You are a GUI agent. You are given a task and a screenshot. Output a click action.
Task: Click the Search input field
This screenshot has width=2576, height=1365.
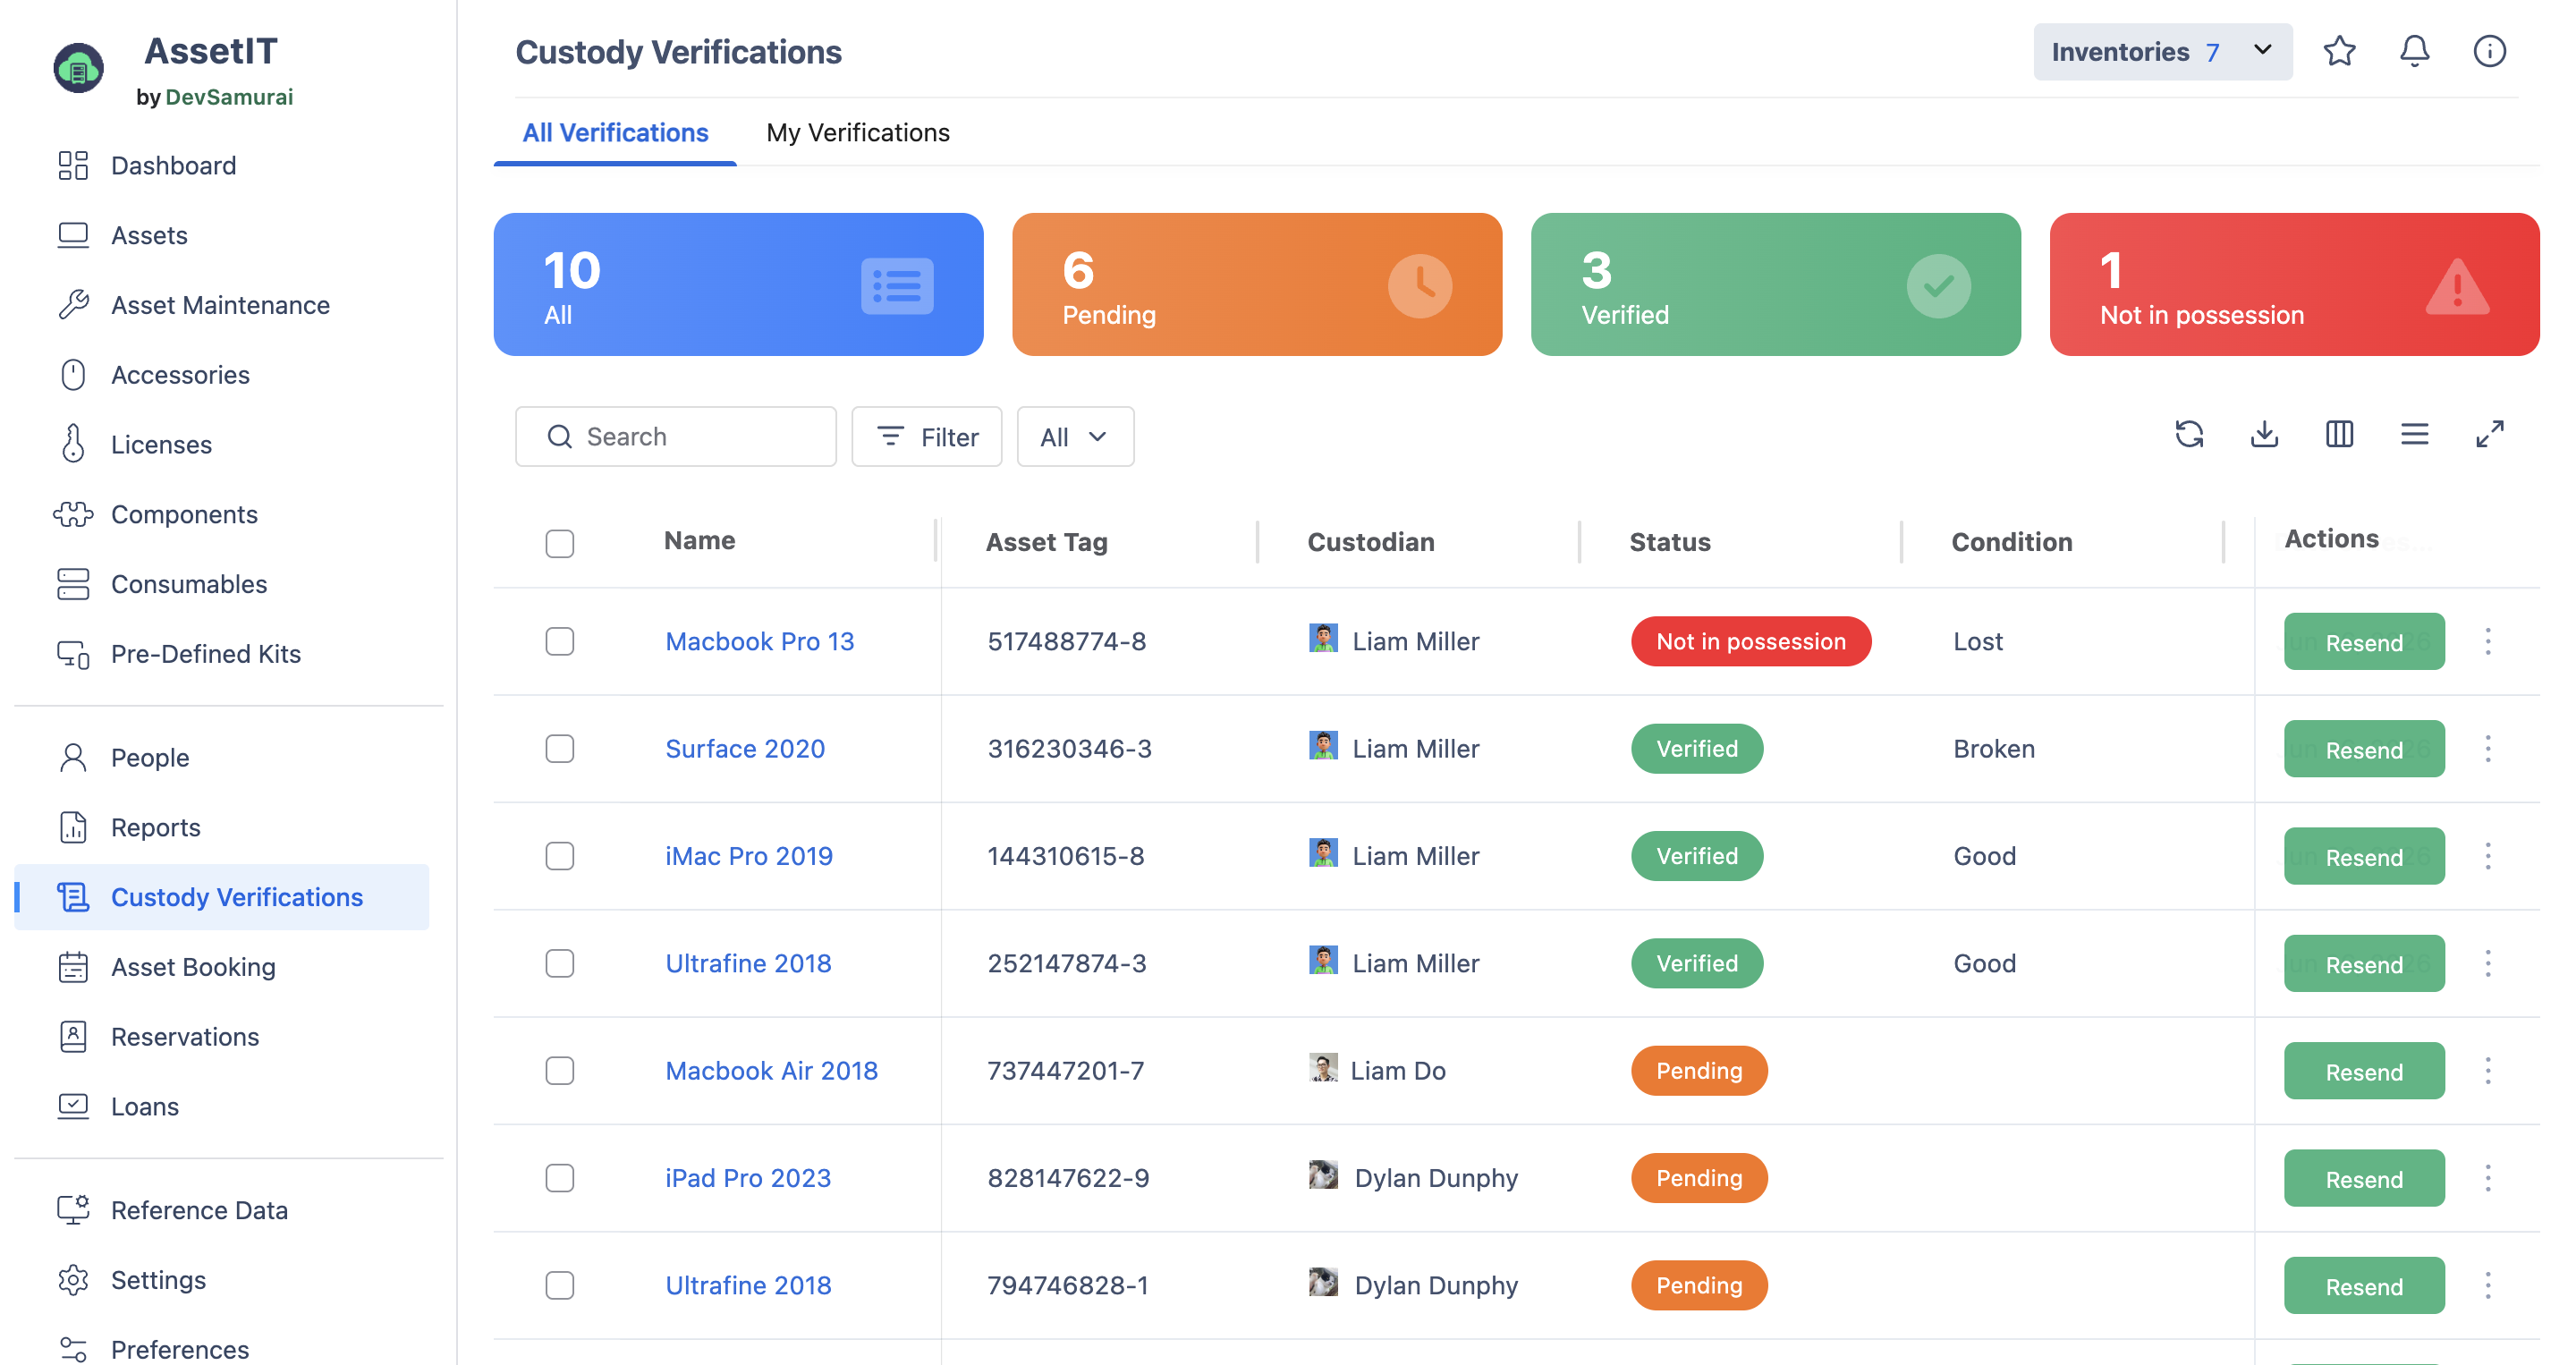click(676, 436)
